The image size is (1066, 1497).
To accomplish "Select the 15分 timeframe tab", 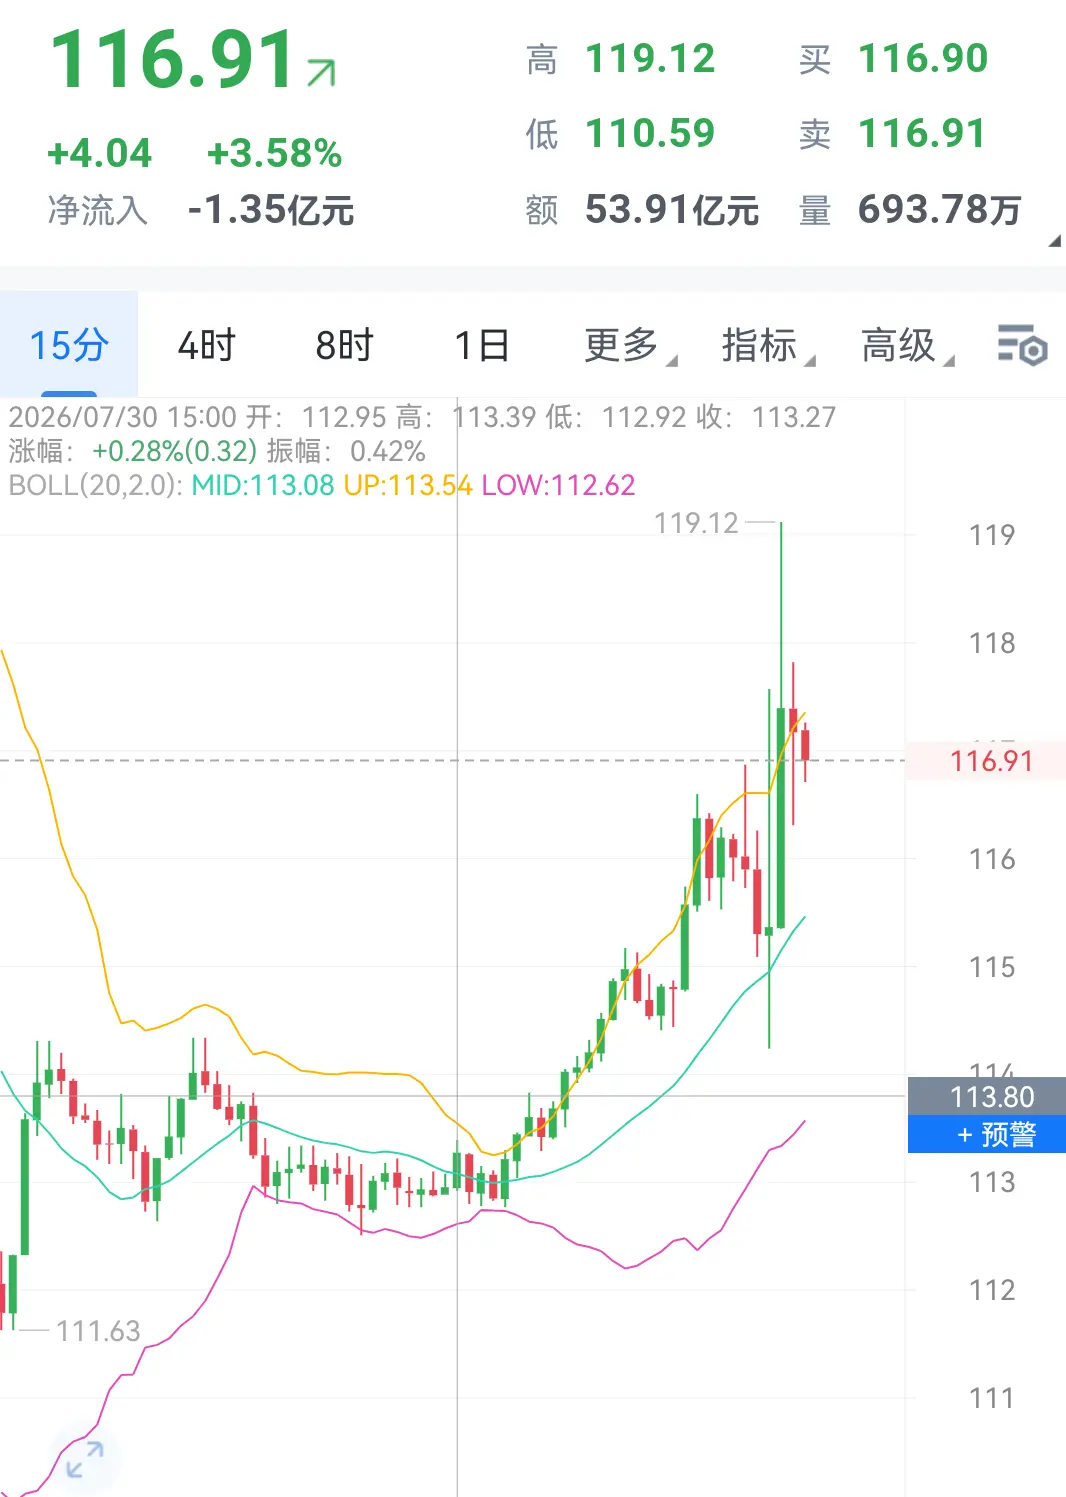I will tap(69, 345).
